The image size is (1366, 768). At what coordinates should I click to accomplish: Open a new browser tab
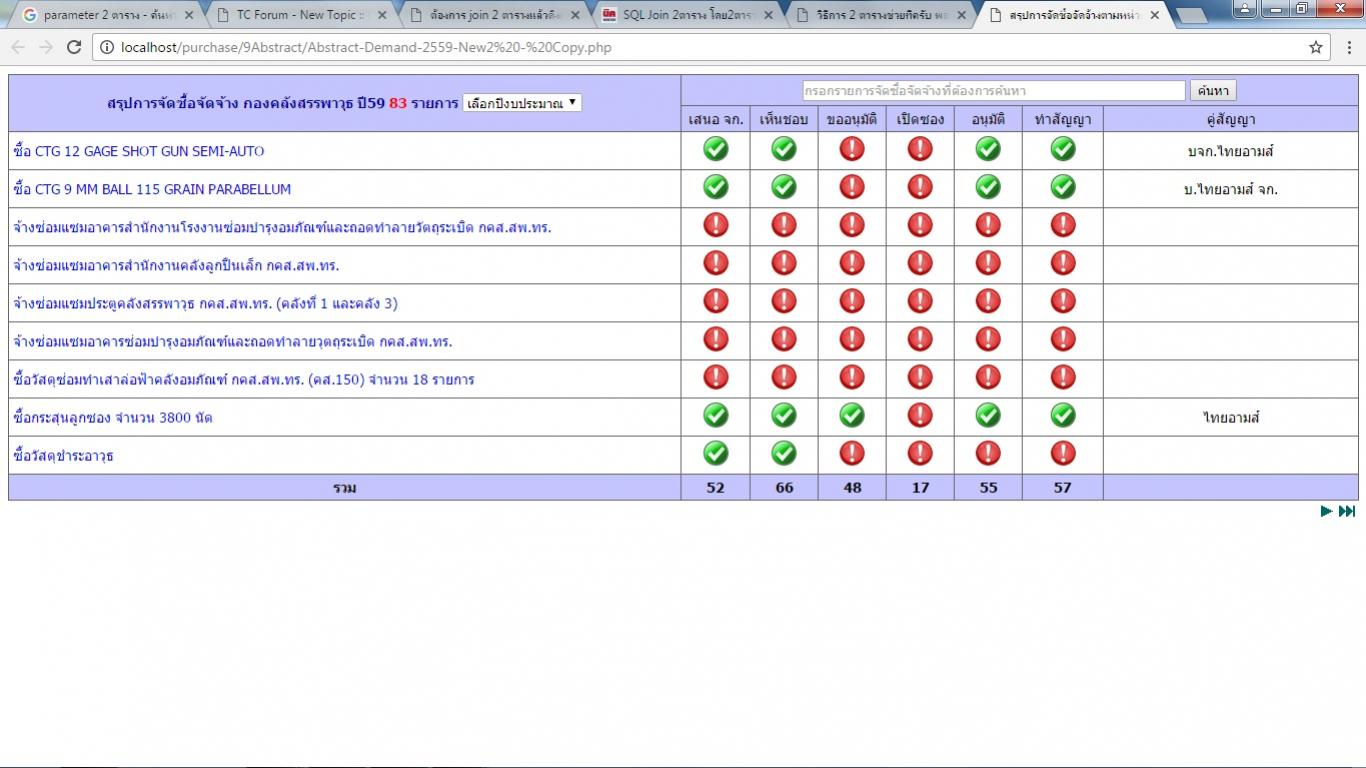click(1190, 15)
